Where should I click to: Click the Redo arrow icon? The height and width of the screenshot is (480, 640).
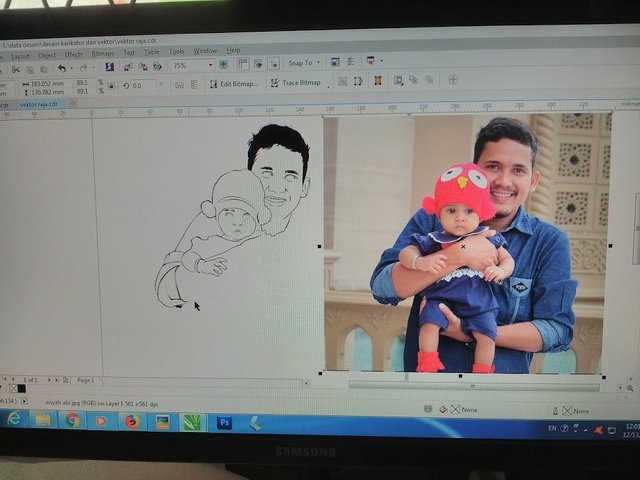(x=83, y=68)
